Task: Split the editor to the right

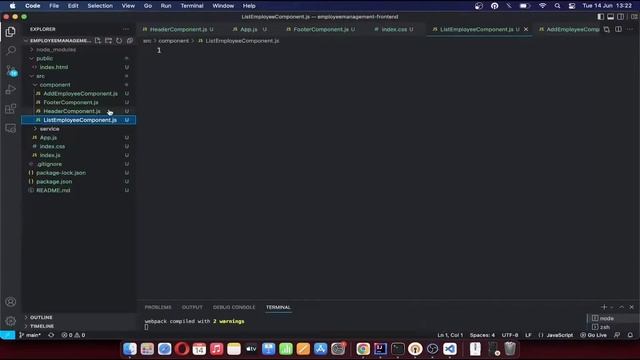Action: click(x=618, y=29)
